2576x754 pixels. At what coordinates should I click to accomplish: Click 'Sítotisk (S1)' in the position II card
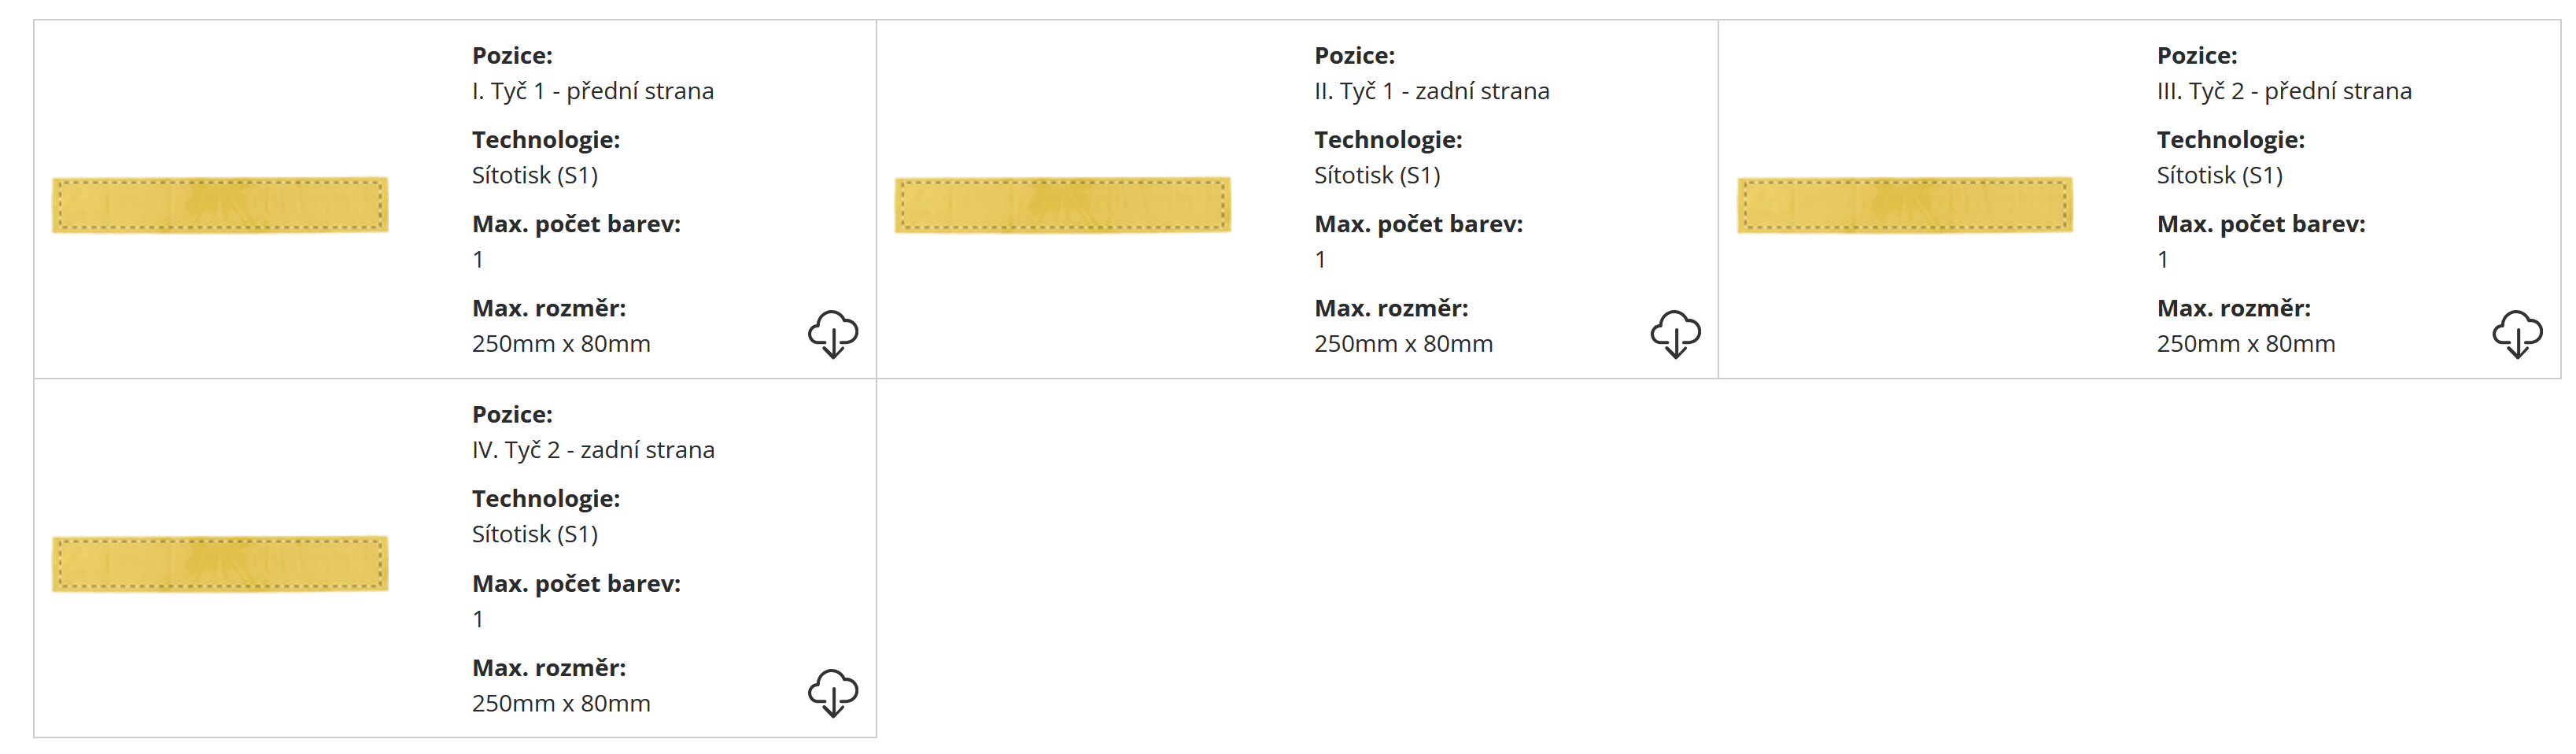(1376, 175)
